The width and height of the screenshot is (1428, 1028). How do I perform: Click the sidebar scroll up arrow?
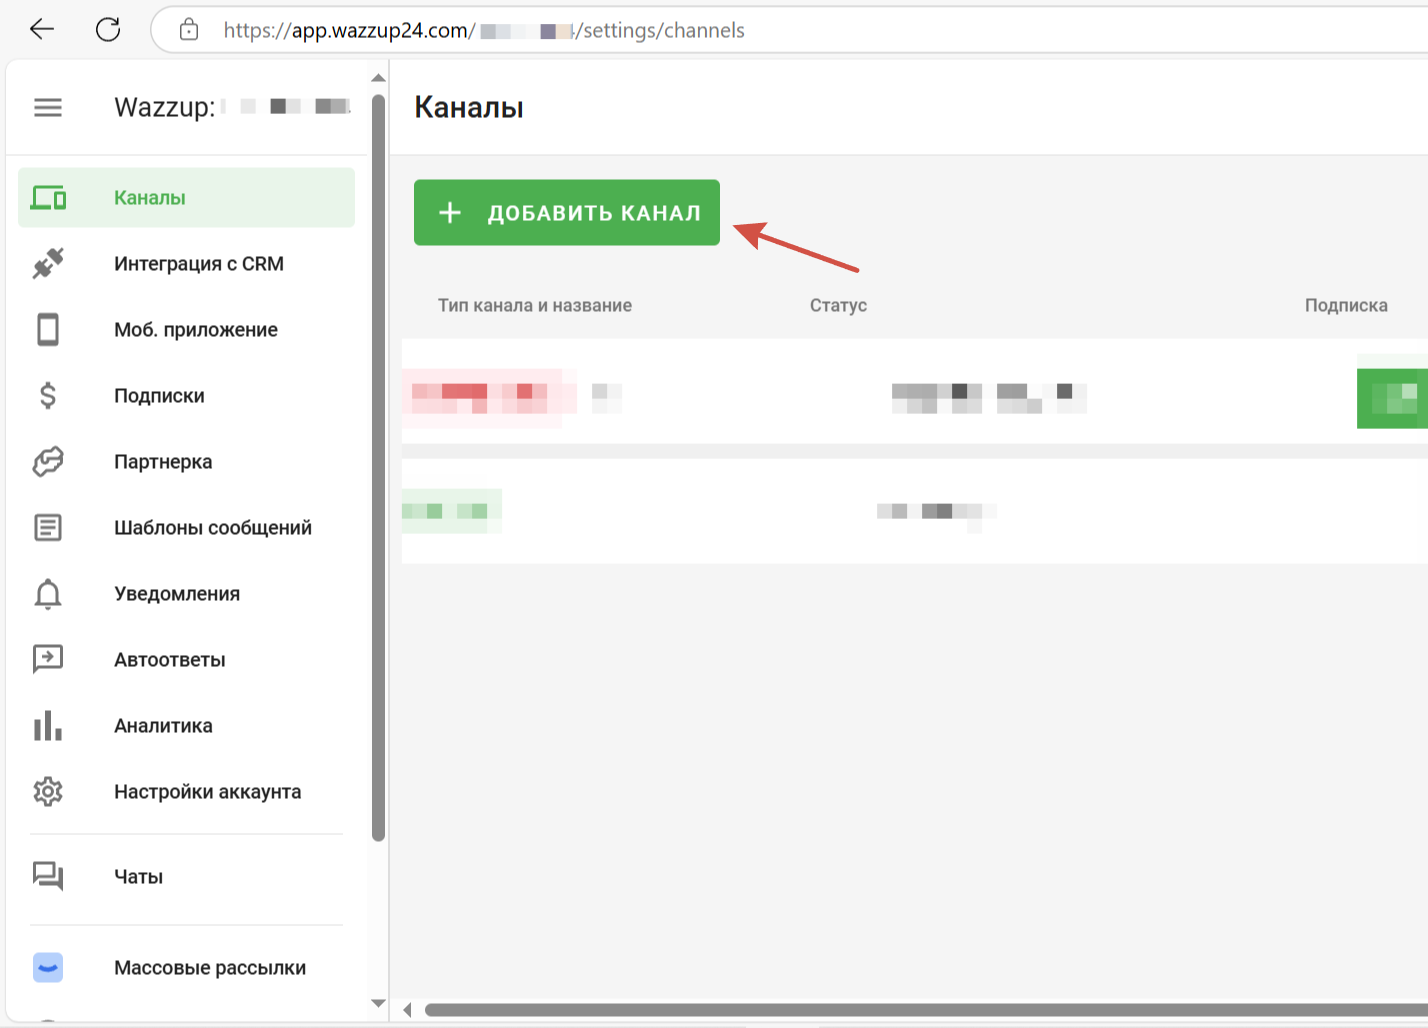click(378, 78)
